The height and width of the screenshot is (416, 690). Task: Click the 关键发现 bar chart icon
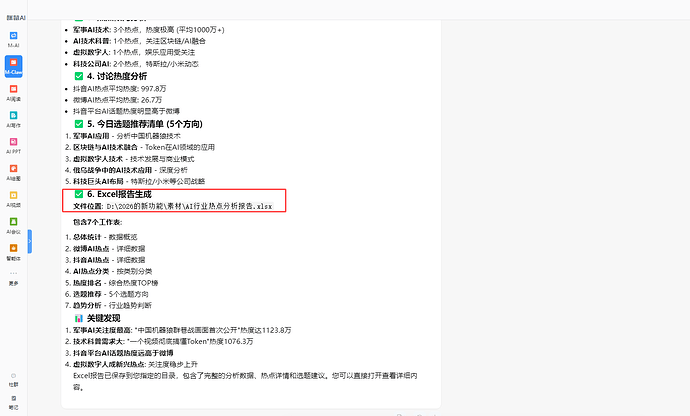79,318
